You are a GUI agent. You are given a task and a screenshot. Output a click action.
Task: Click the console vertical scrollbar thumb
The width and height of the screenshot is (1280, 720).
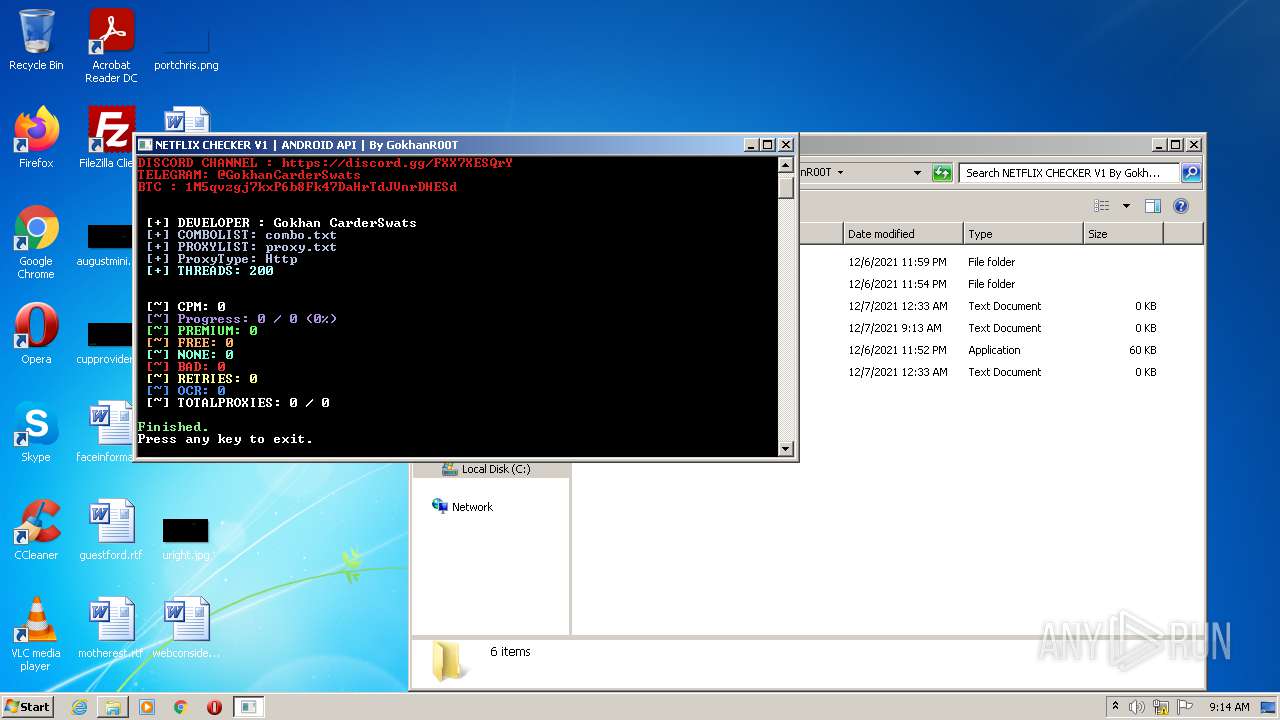click(786, 186)
